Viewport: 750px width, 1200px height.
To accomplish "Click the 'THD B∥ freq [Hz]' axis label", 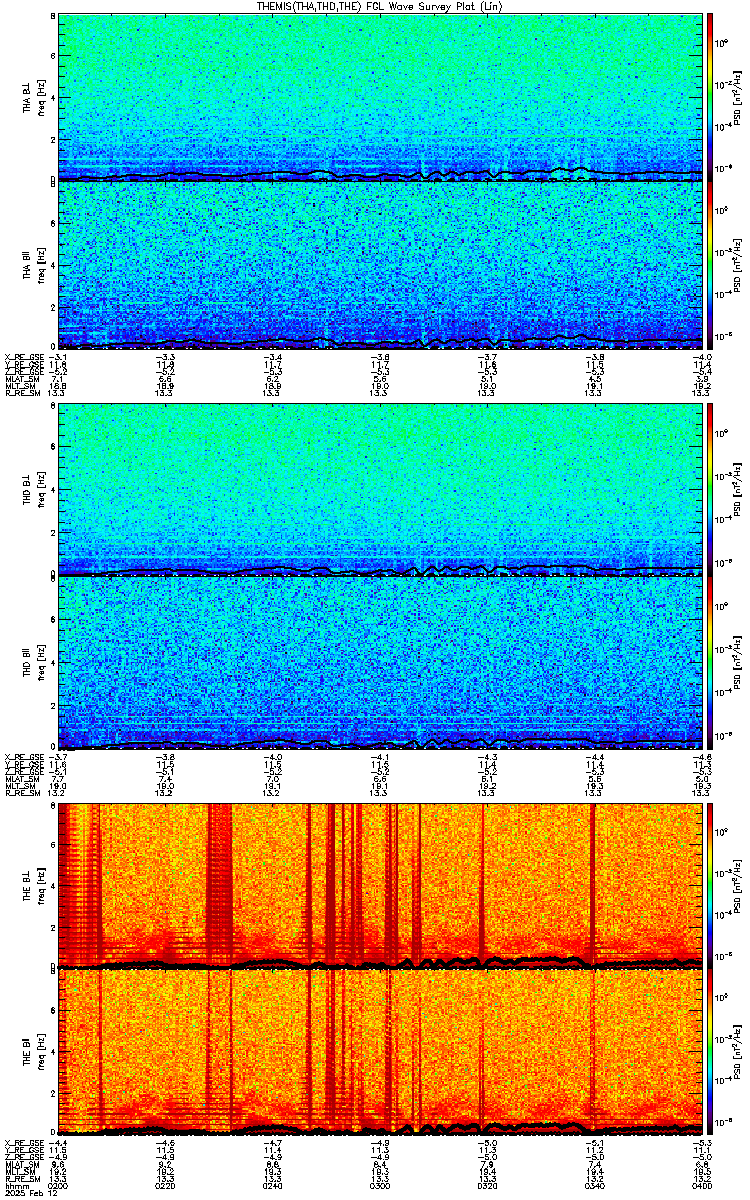I will click(32, 661).
